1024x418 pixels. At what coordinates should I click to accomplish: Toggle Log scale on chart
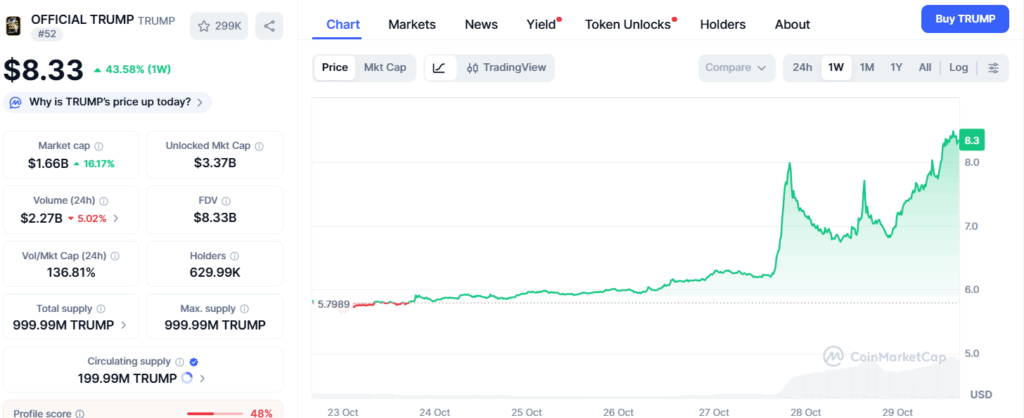[958, 68]
